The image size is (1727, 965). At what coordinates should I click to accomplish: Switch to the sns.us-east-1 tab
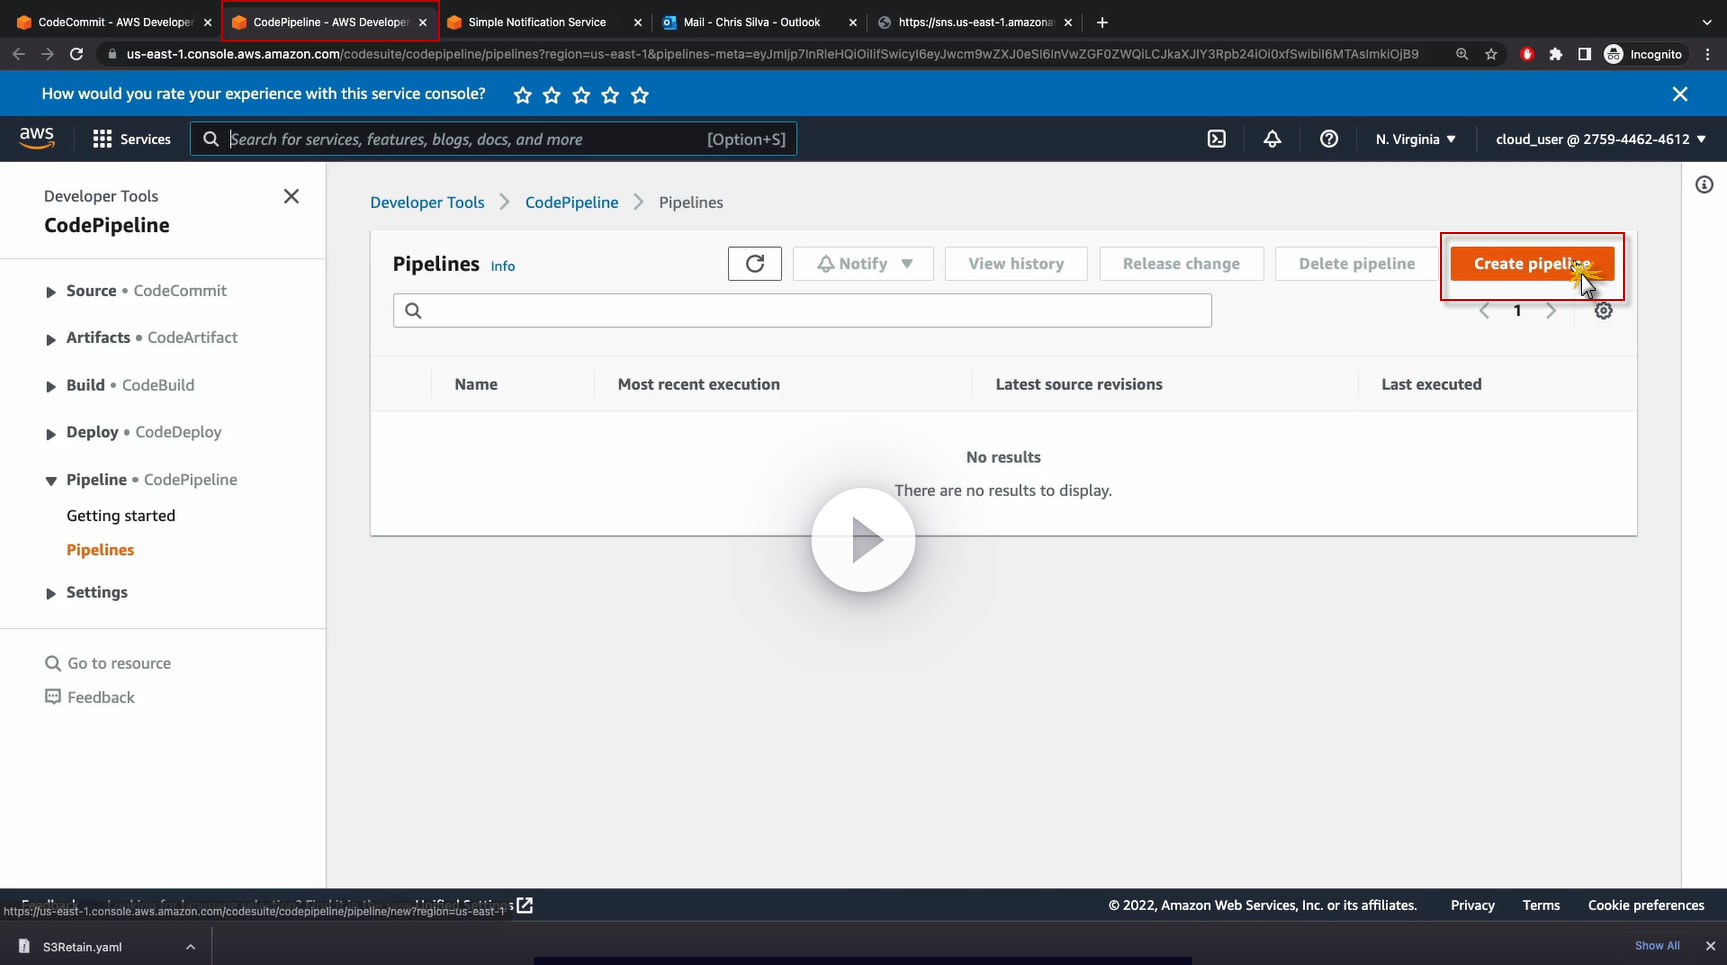(975, 22)
